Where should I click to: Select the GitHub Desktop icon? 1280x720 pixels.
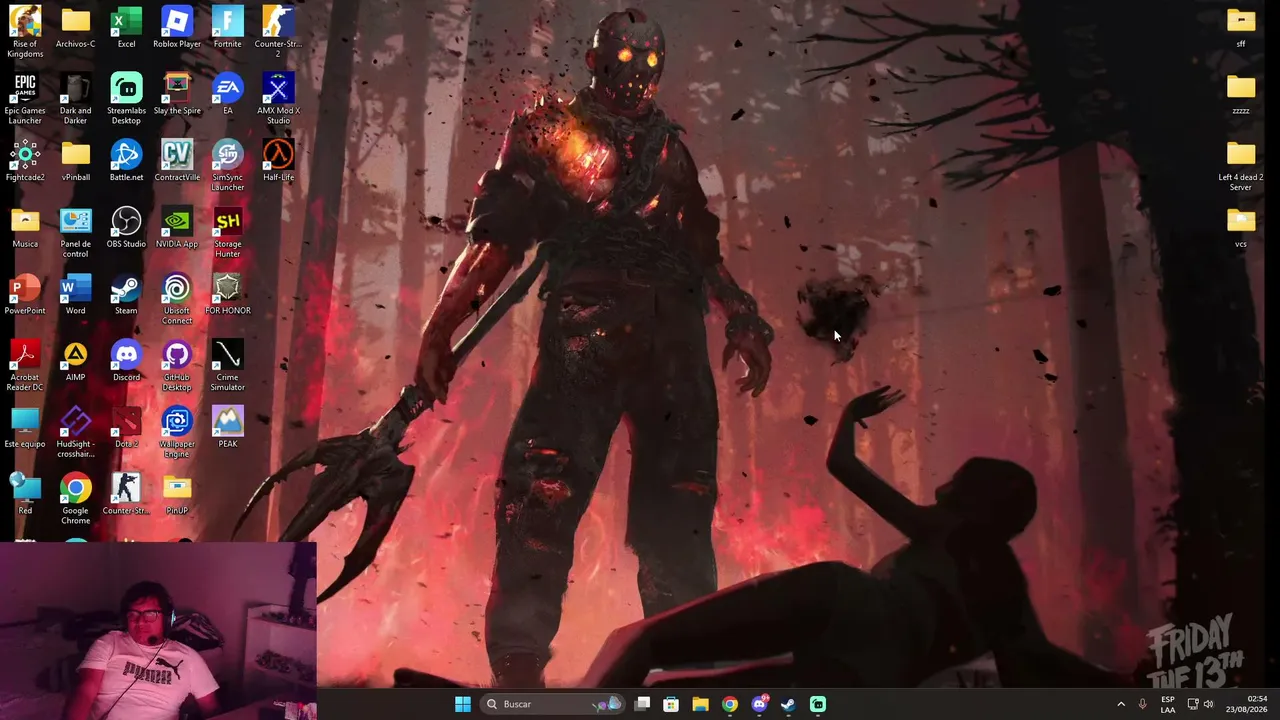(x=177, y=365)
